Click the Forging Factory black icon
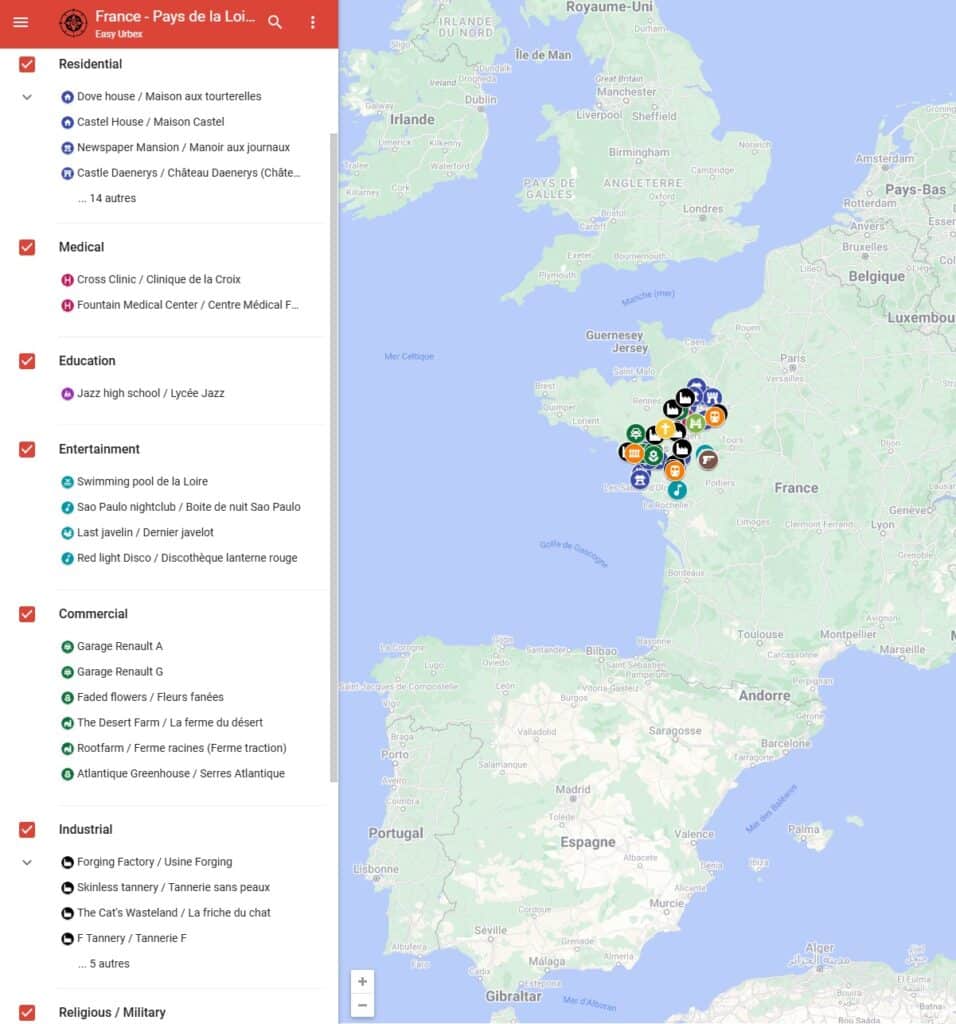 67,862
